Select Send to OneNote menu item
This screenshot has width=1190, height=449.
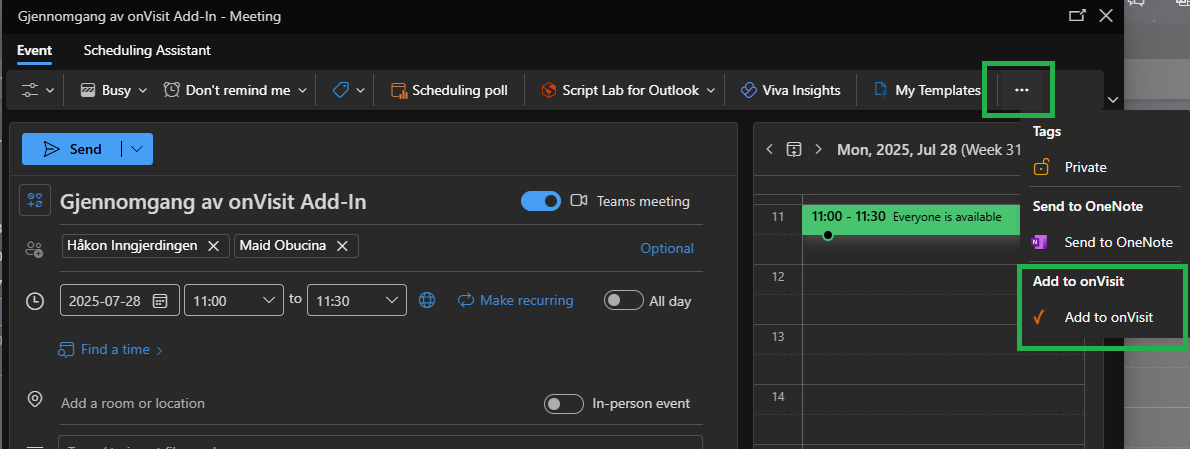coord(1105,242)
